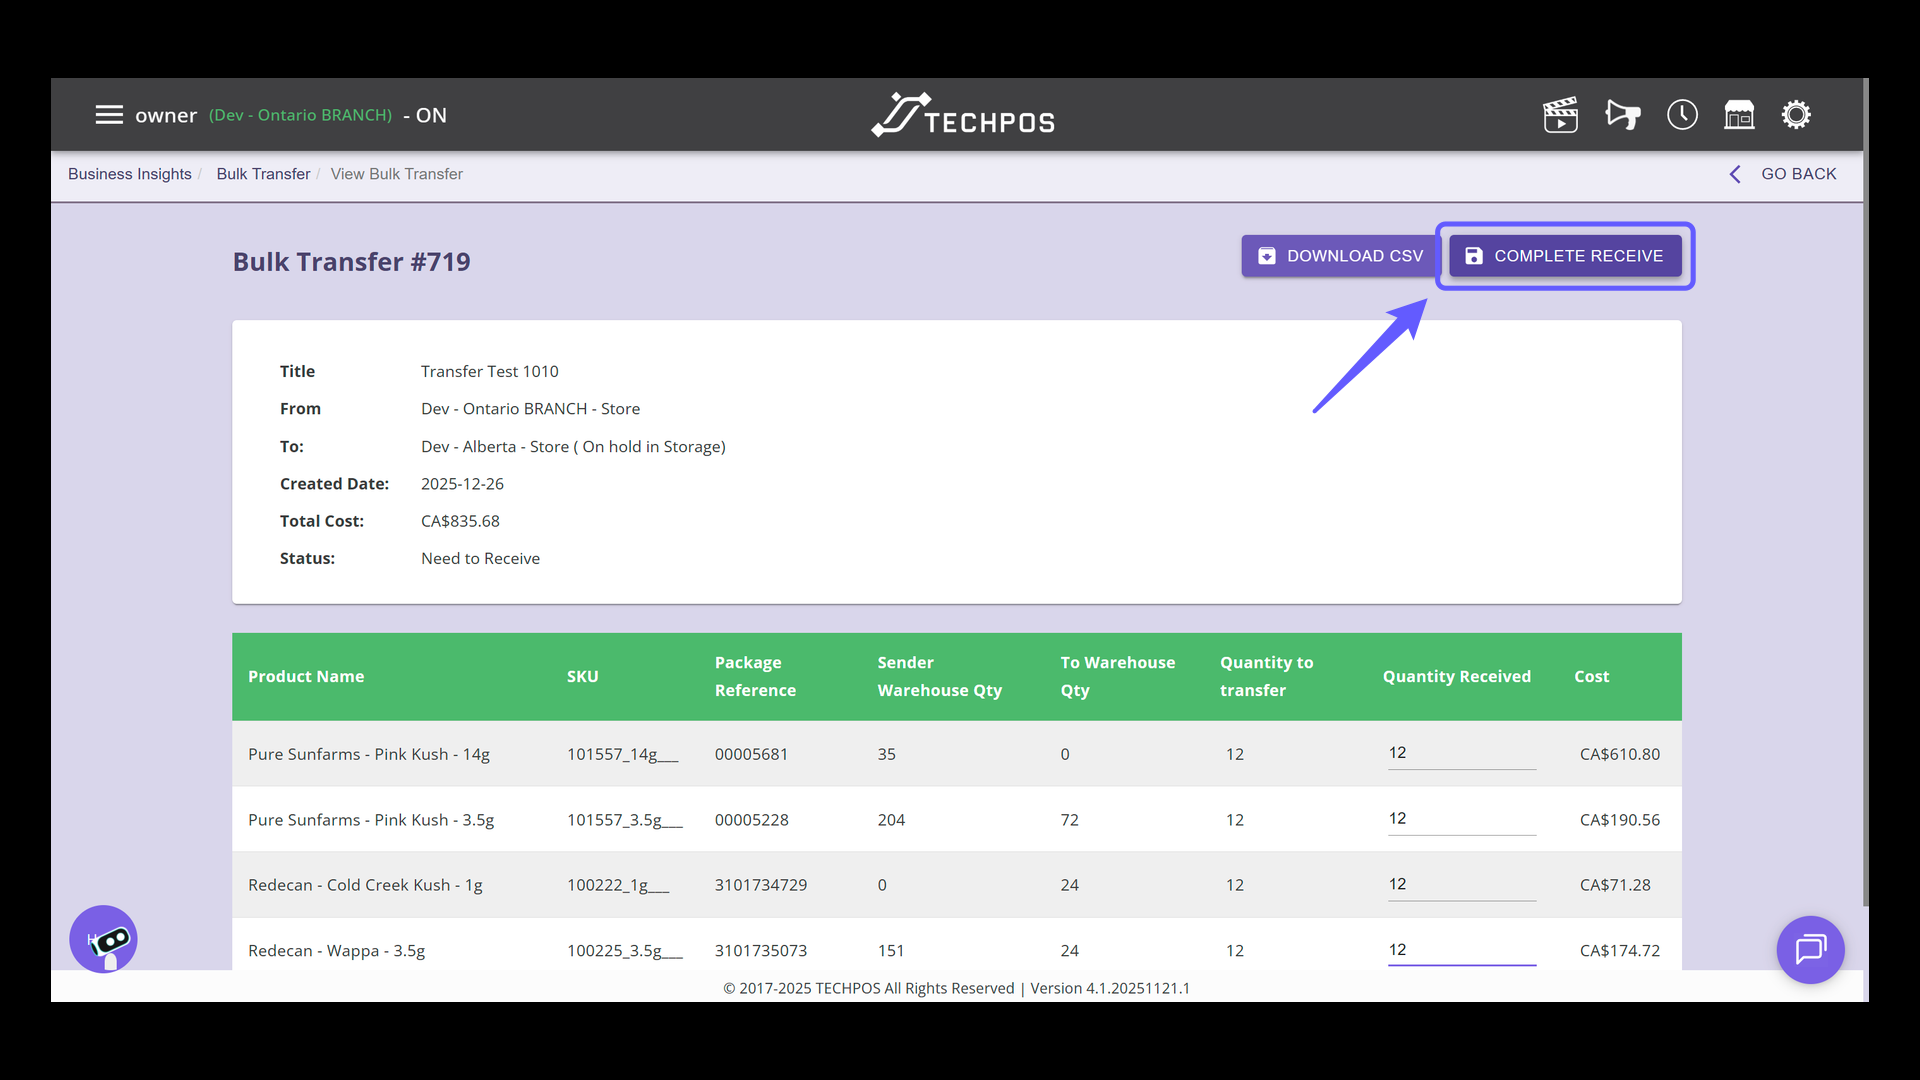Image resolution: width=1920 pixels, height=1080 pixels.
Task: Click GO BACK in the navigation bar
Action: click(x=1799, y=174)
